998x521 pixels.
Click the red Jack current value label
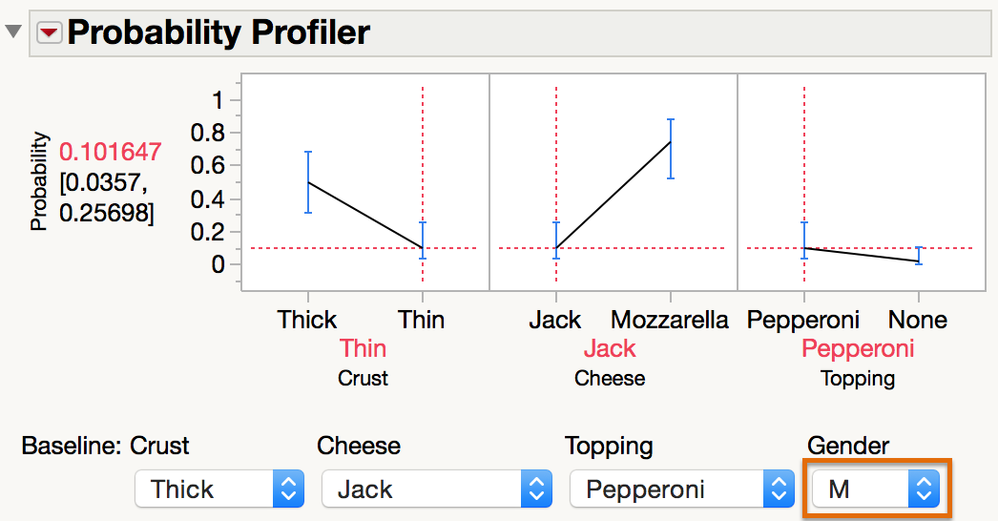coord(610,349)
